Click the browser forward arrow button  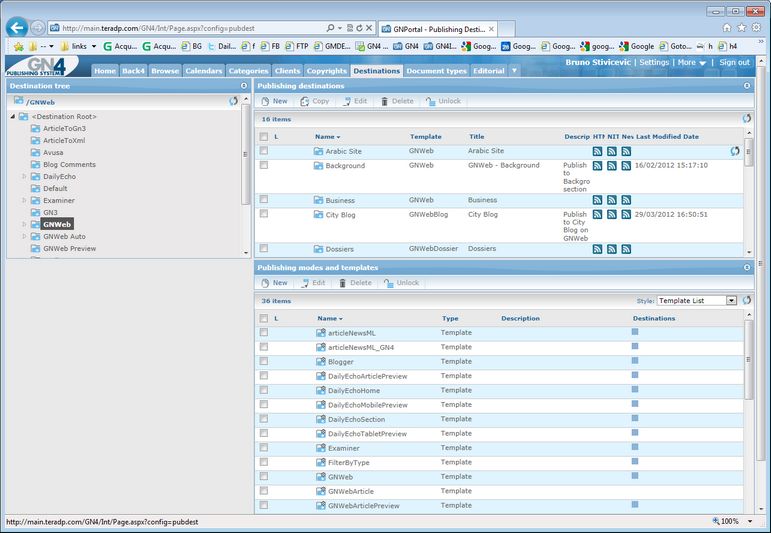37,28
